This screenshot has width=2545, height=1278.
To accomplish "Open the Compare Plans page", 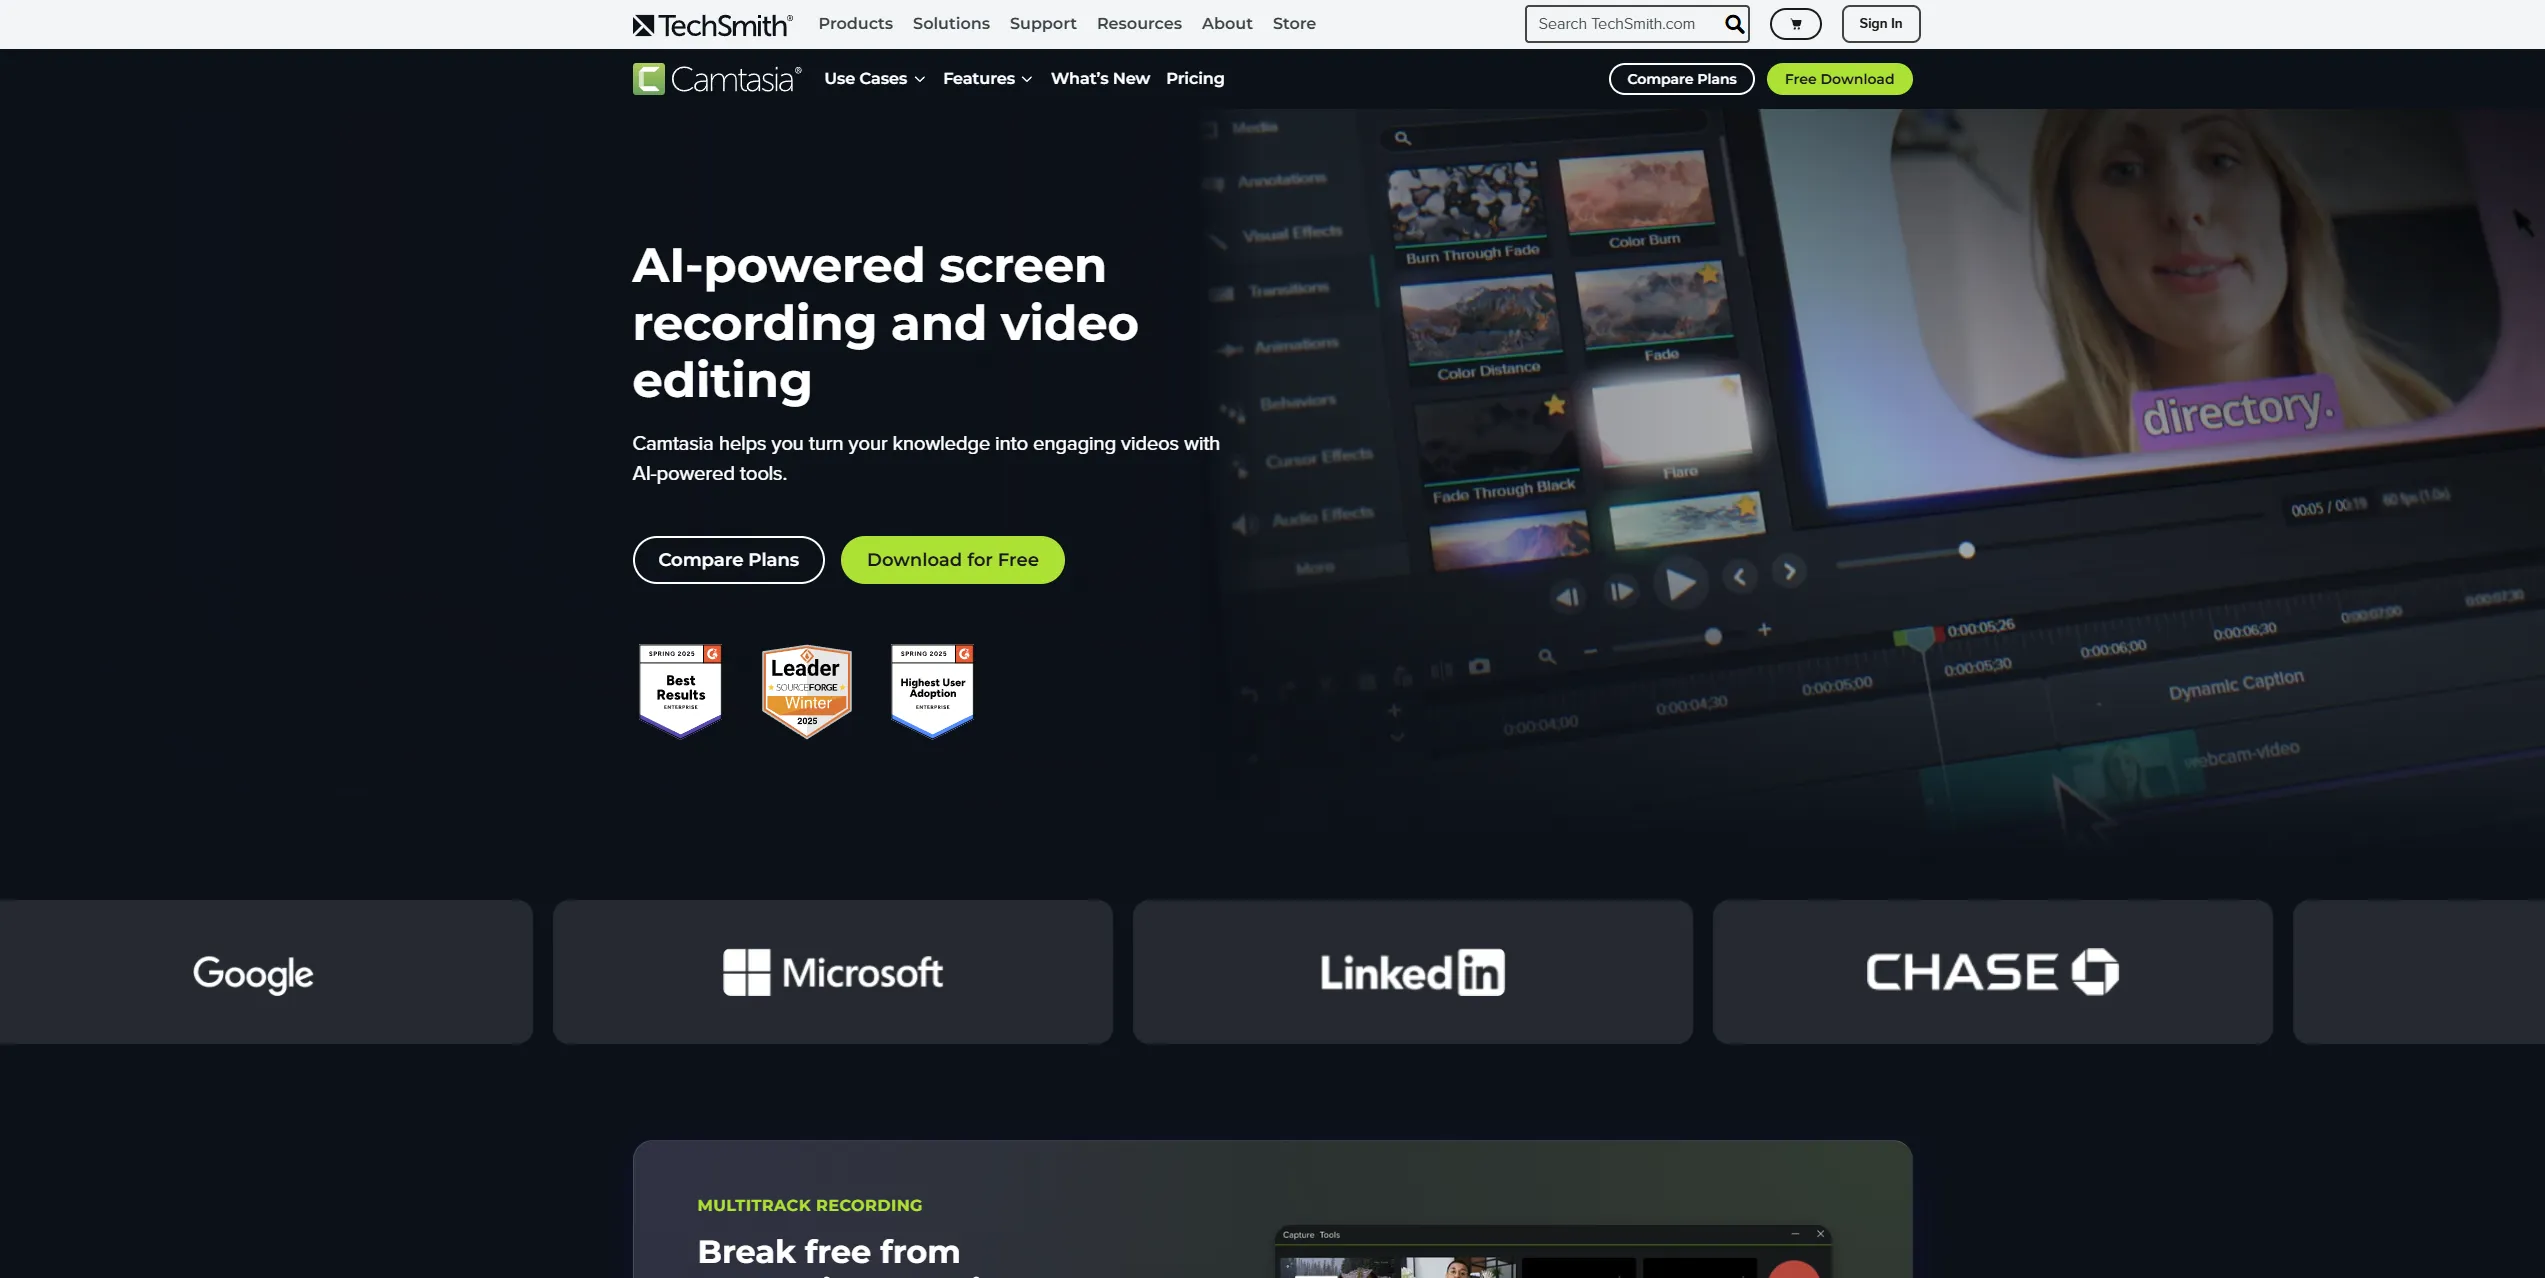I will click(x=728, y=560).
